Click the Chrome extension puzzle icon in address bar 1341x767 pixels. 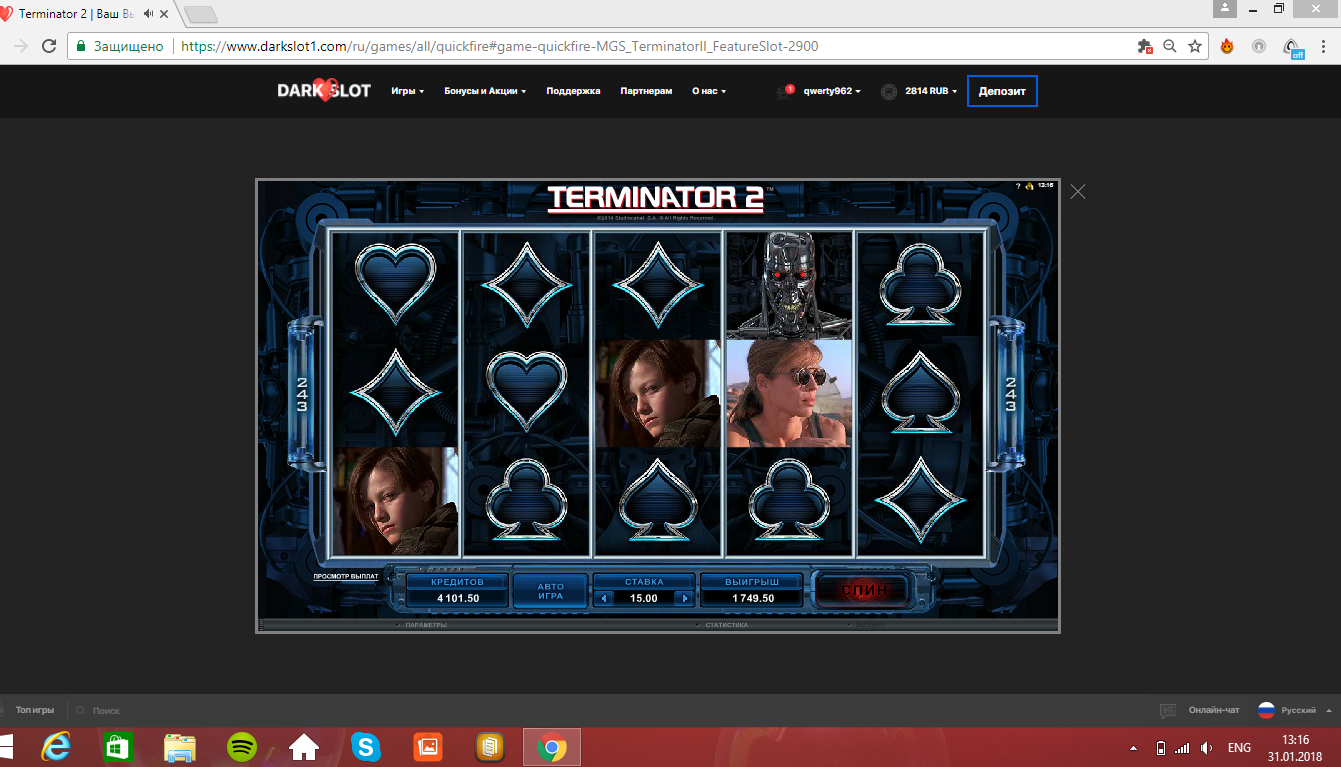[1146, 46]
